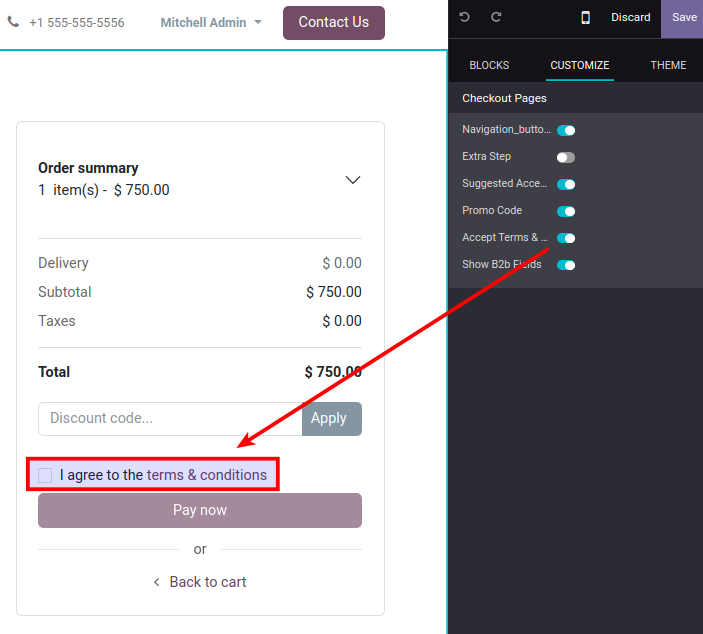Click the Back to cart chevron
703x634 pixels.
click(x=156, y=582)
